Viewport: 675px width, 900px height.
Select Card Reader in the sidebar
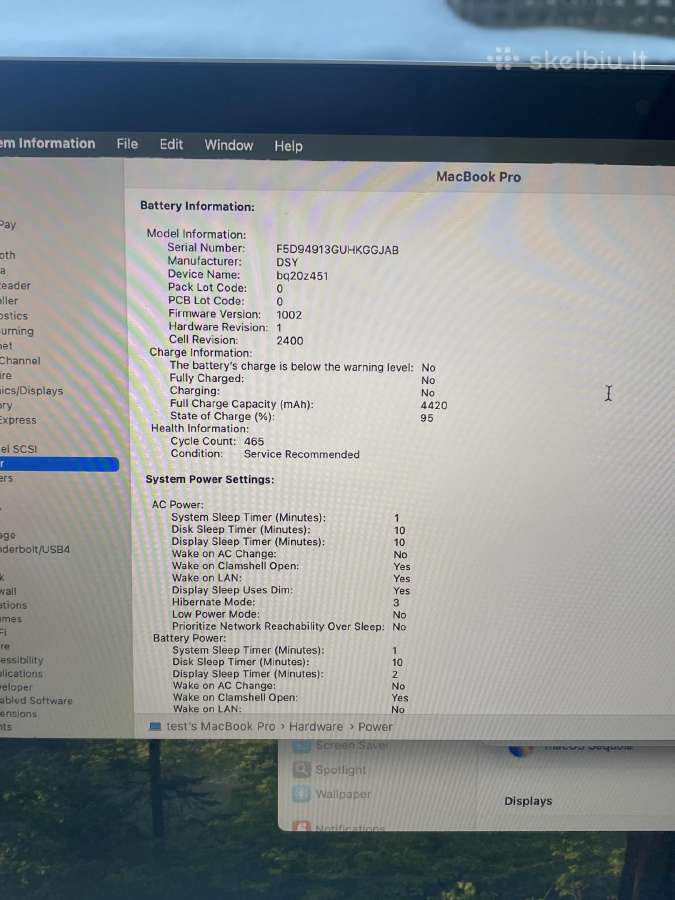[x=15, y=285]
